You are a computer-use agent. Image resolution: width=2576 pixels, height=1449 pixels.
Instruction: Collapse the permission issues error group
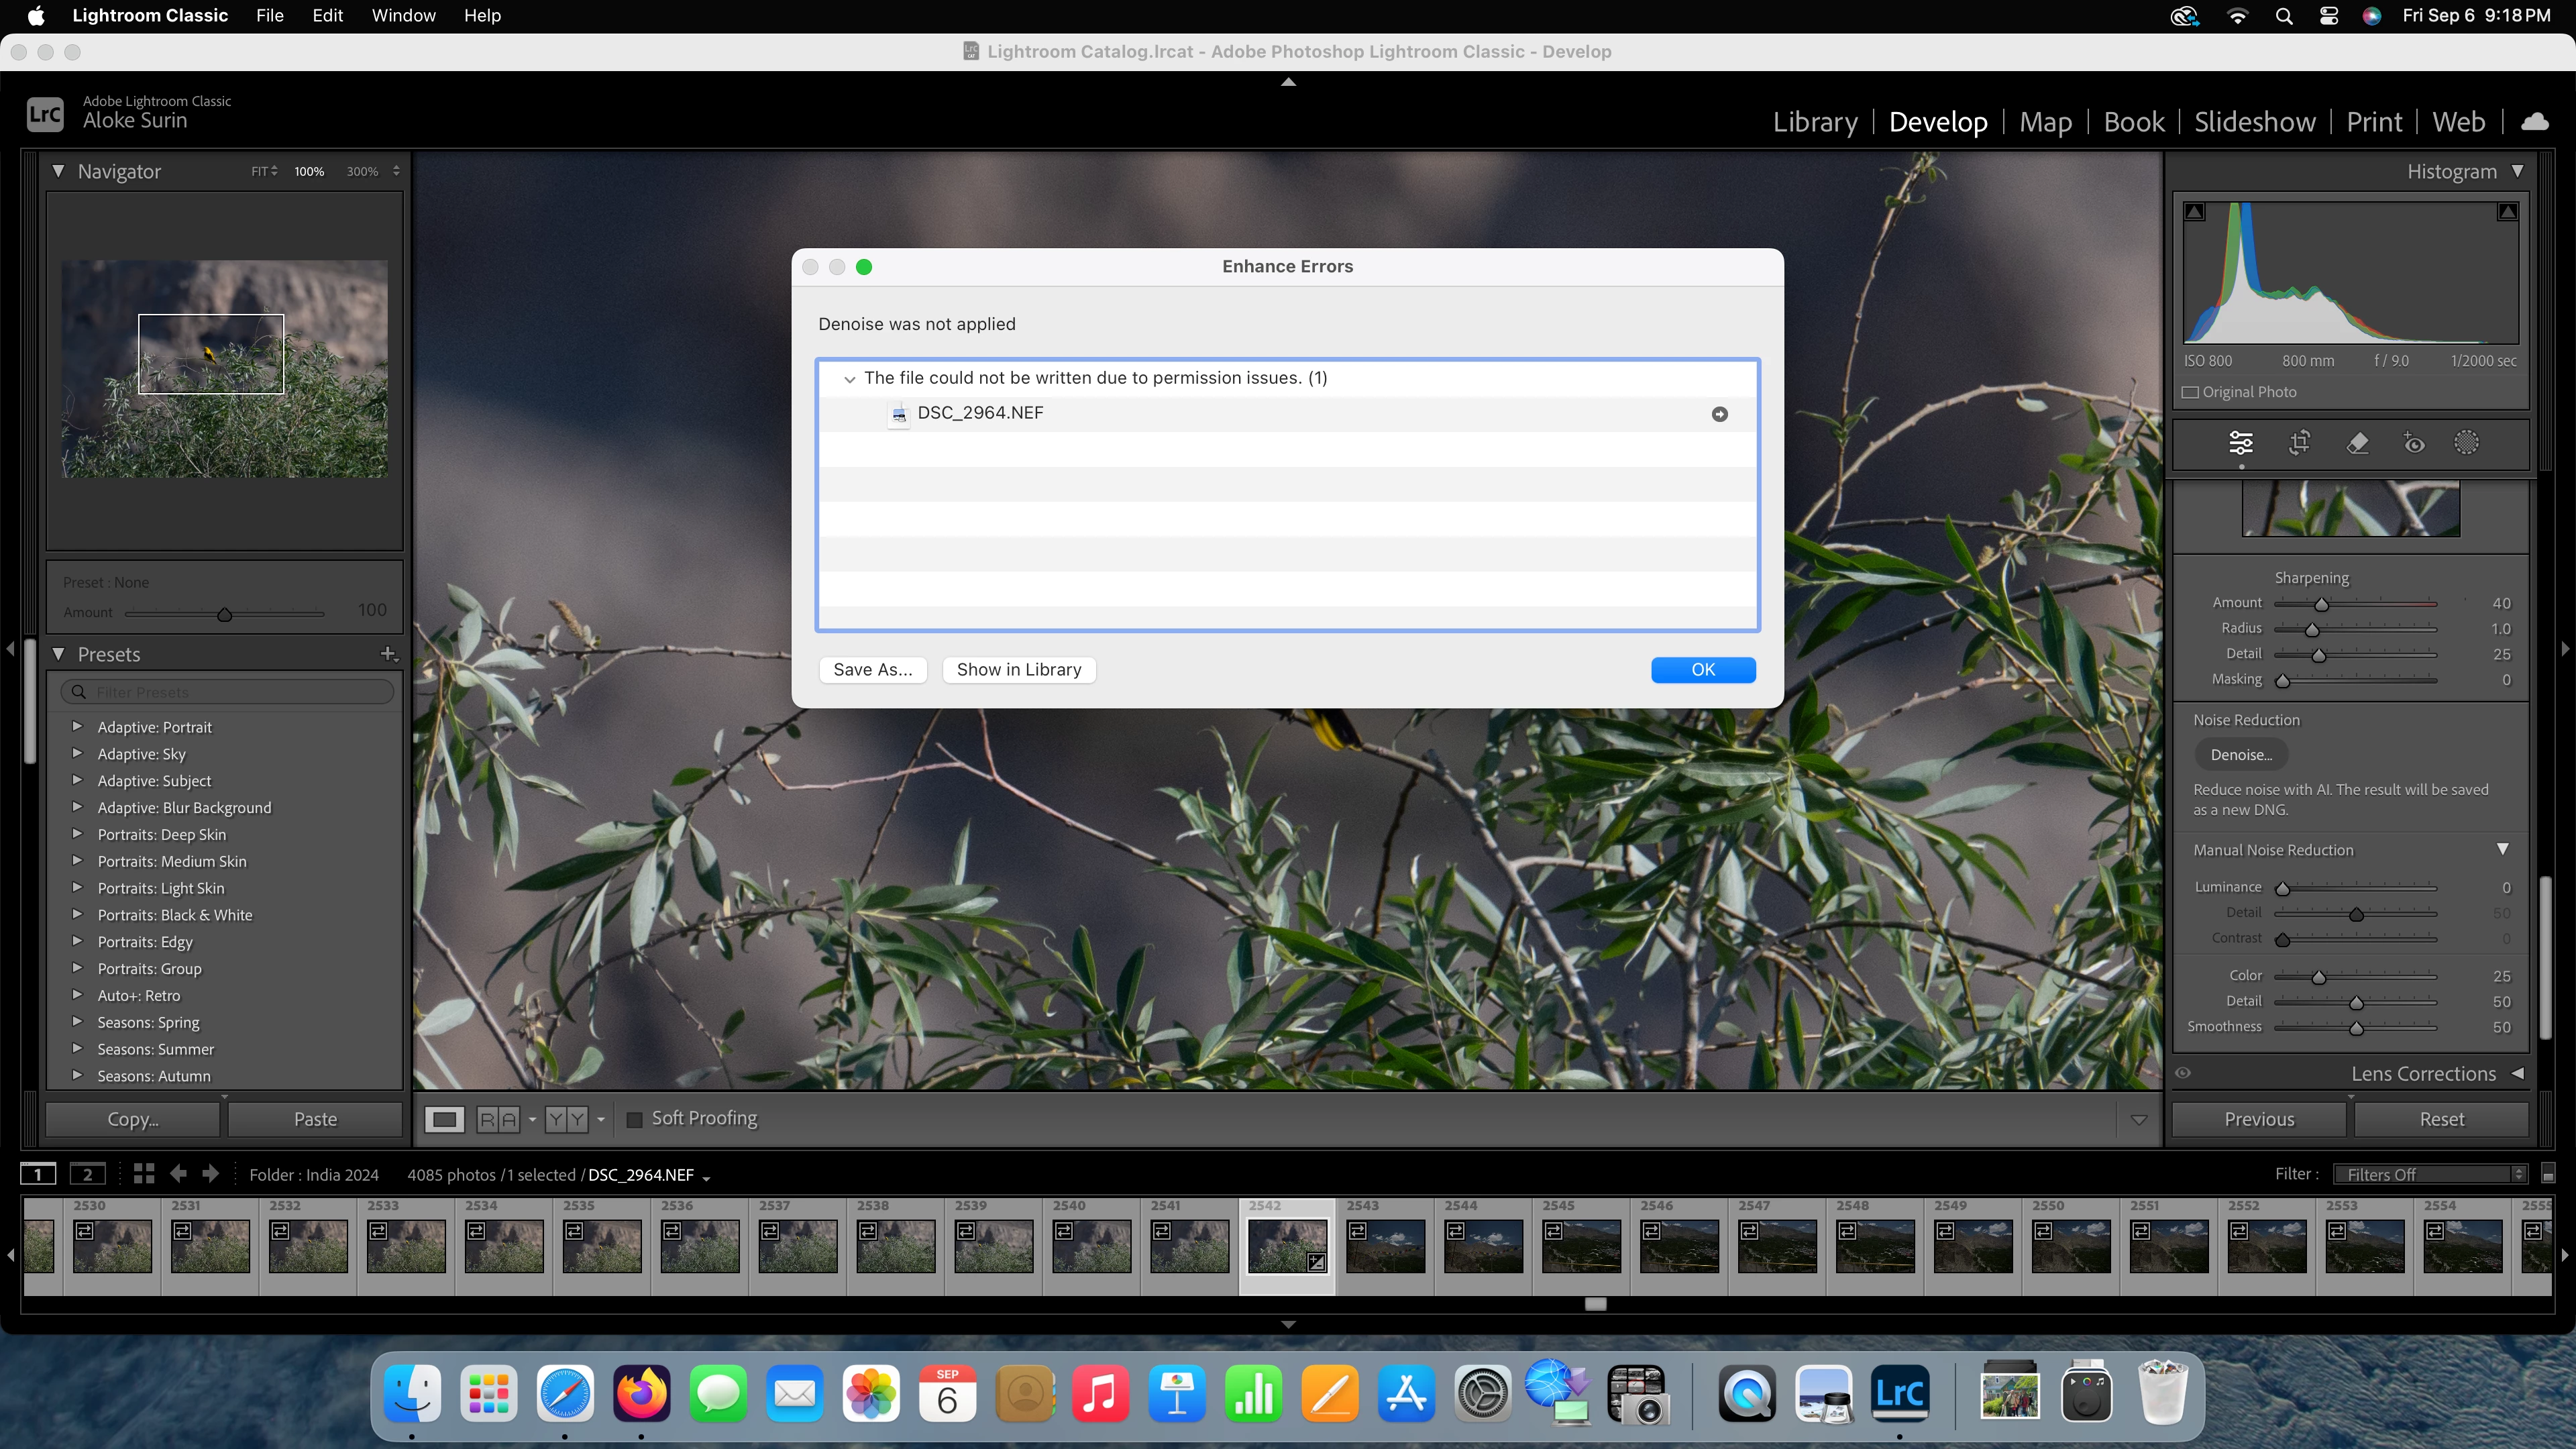(850, 379)
